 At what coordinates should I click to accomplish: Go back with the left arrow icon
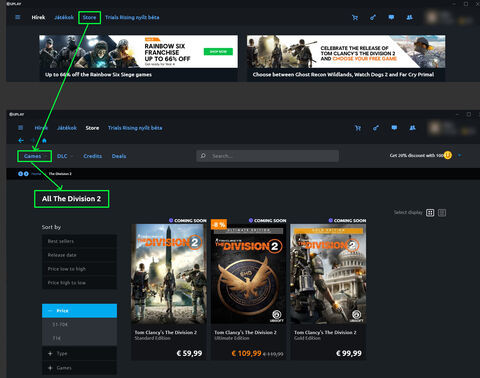21,140
